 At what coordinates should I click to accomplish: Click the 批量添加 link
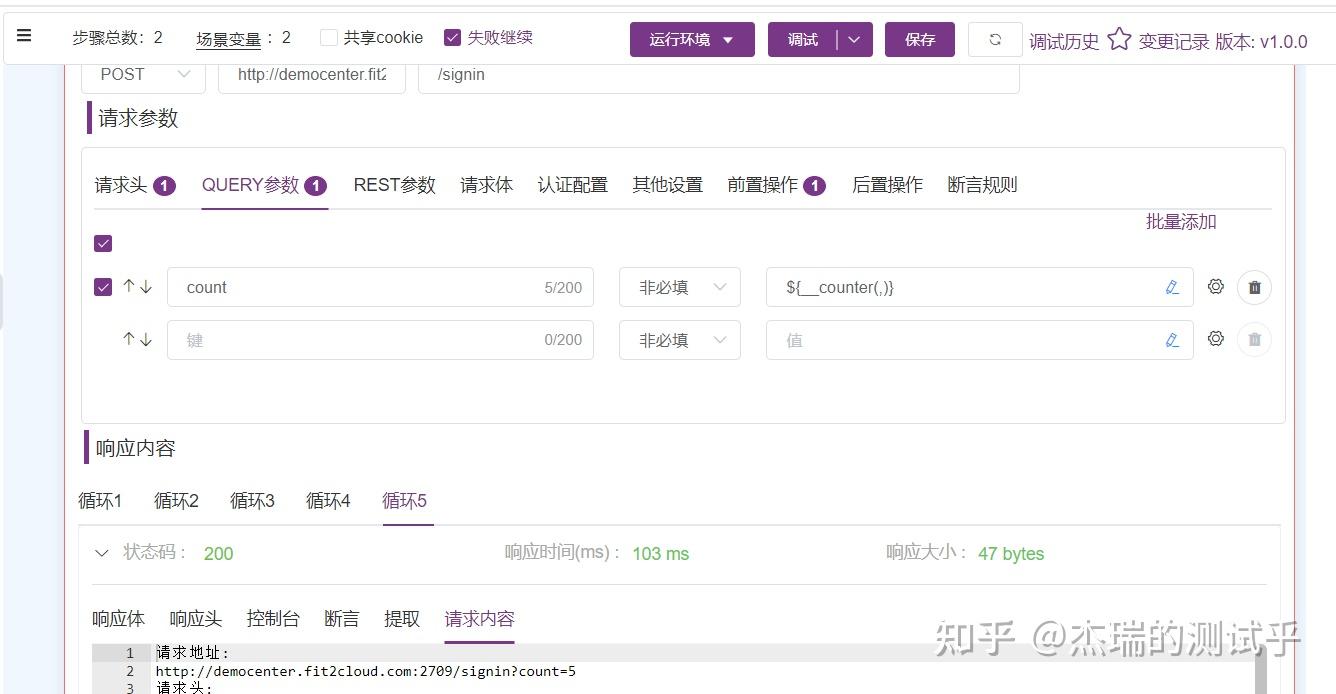pyautogui.click(x=1180, y=222)
